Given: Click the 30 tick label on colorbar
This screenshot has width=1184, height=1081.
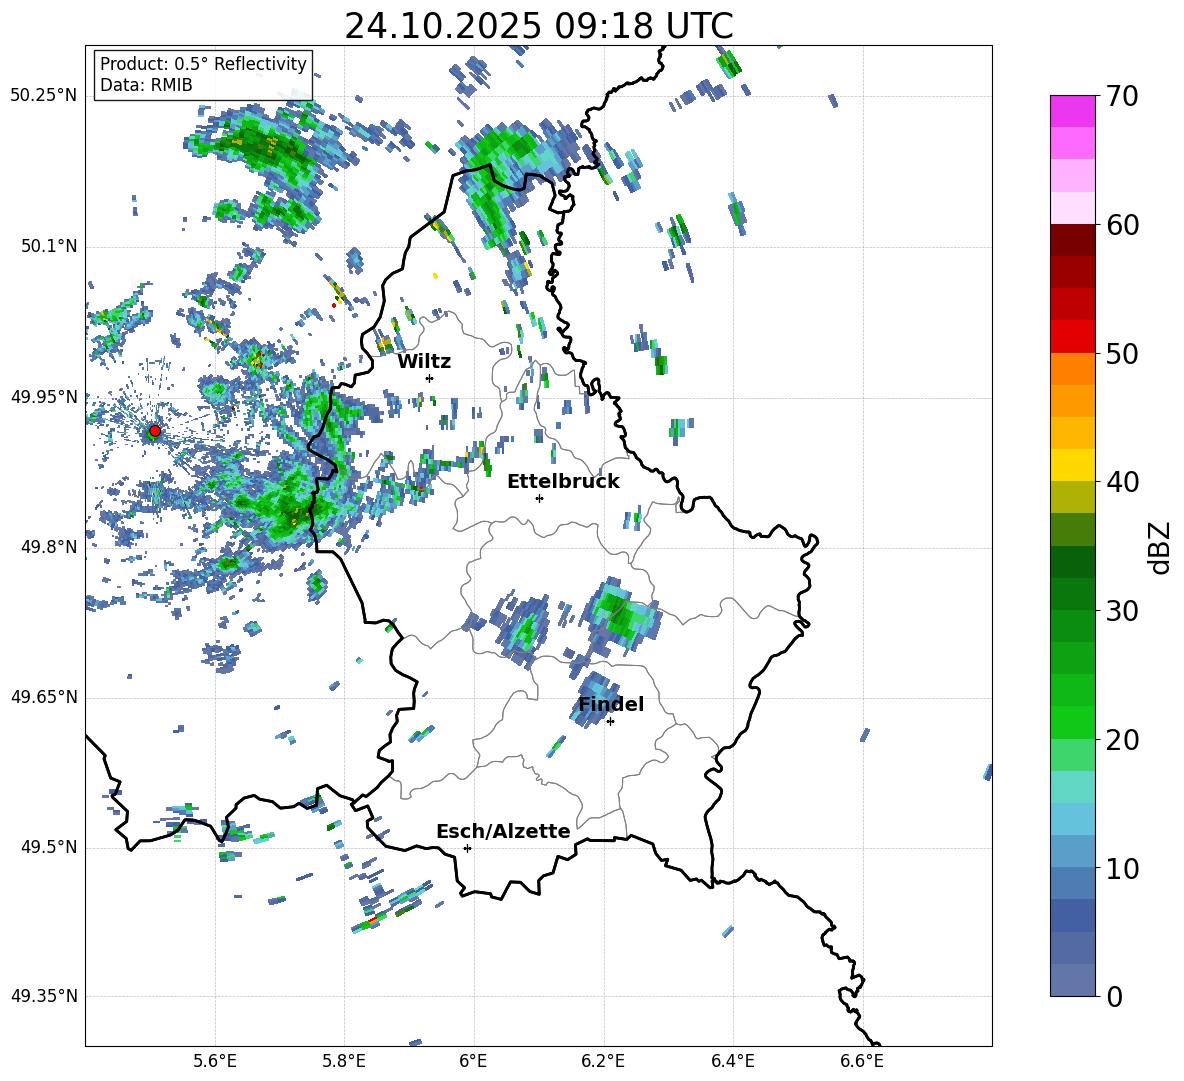Looking at the screenshot, I should coord(1122,610).
